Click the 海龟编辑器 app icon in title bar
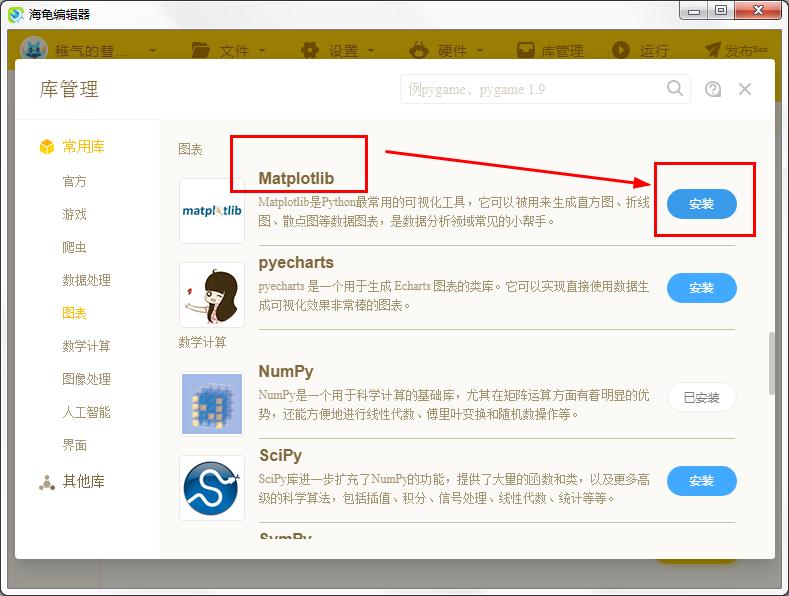This screenshot has width=789, height=596. click(x=16, y=15)
